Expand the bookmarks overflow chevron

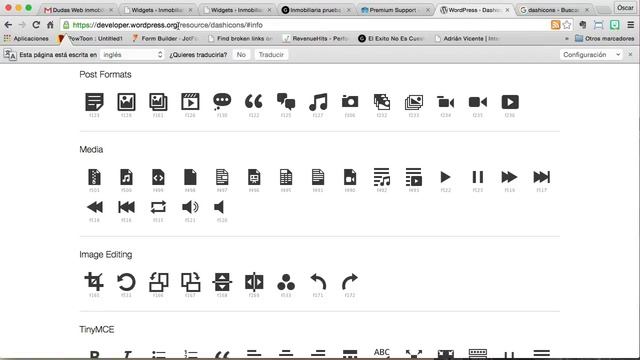click(x=567, y=38)
